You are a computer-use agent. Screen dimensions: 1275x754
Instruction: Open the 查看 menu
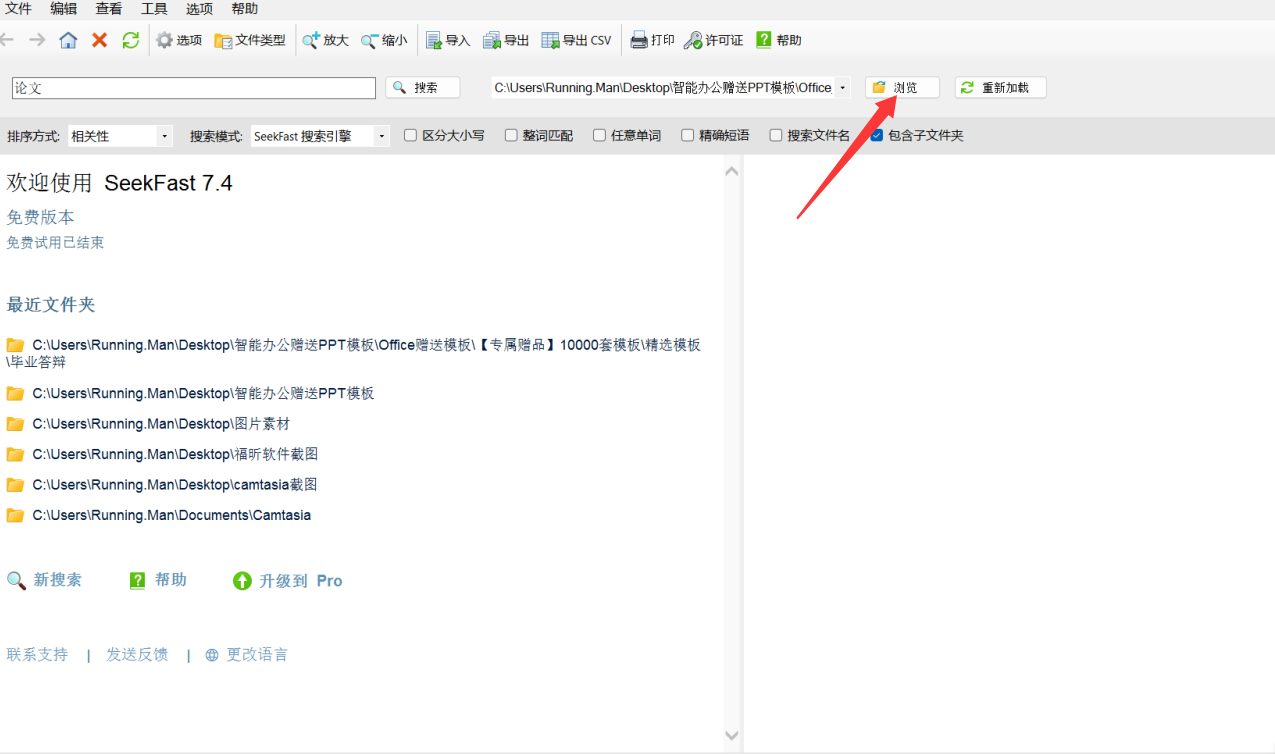pyautogui.click(x=109, y=9)
